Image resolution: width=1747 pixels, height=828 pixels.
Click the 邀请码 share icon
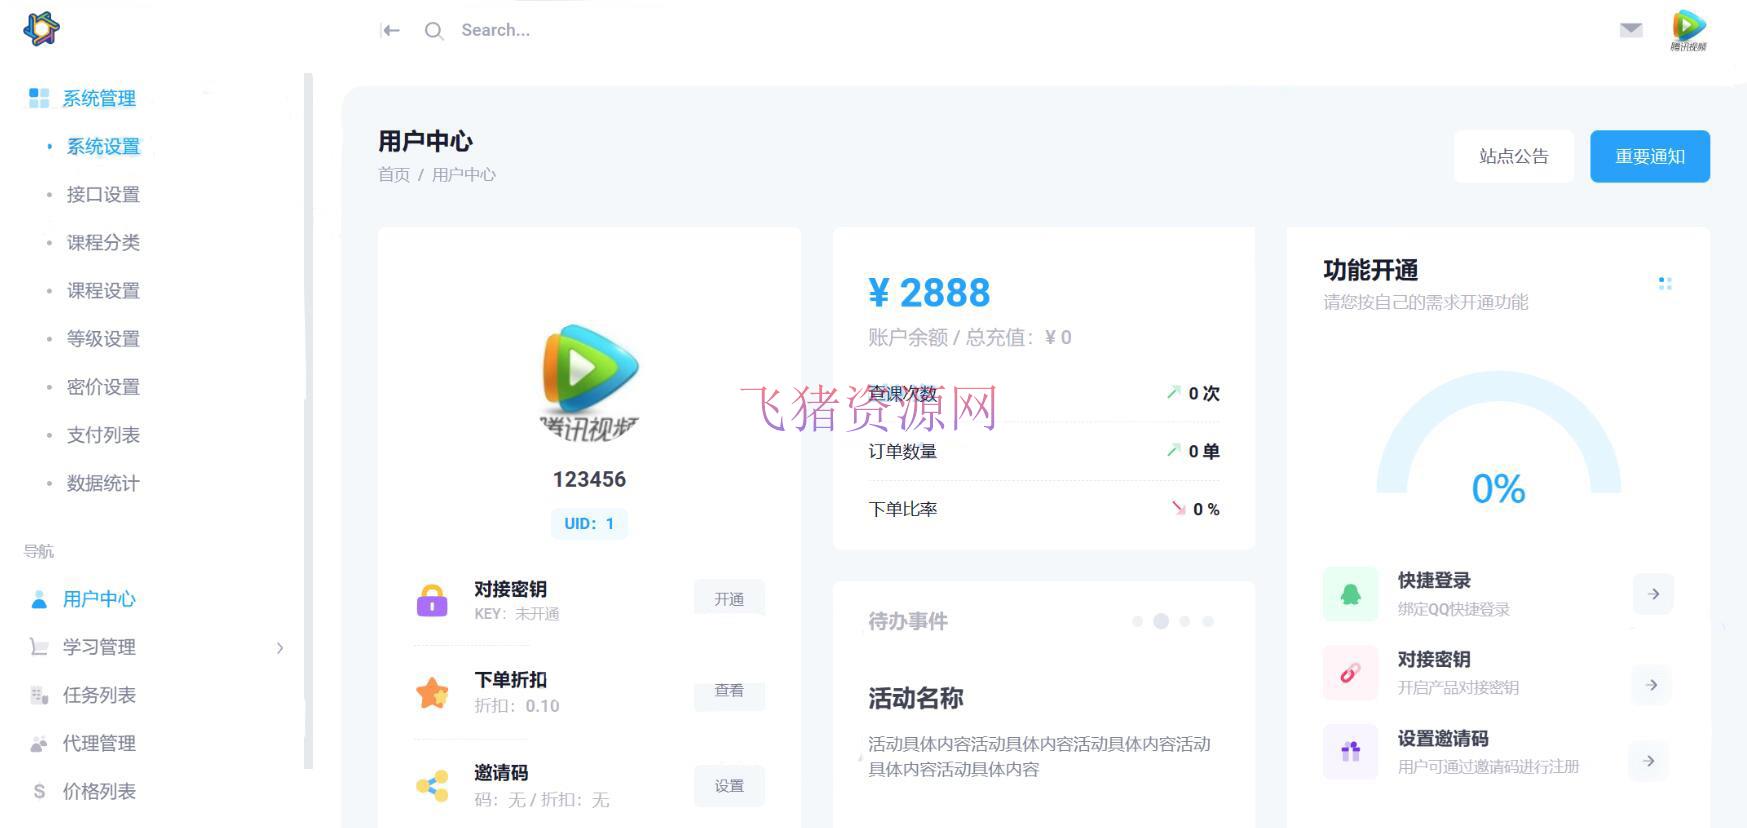coord(432,786)
